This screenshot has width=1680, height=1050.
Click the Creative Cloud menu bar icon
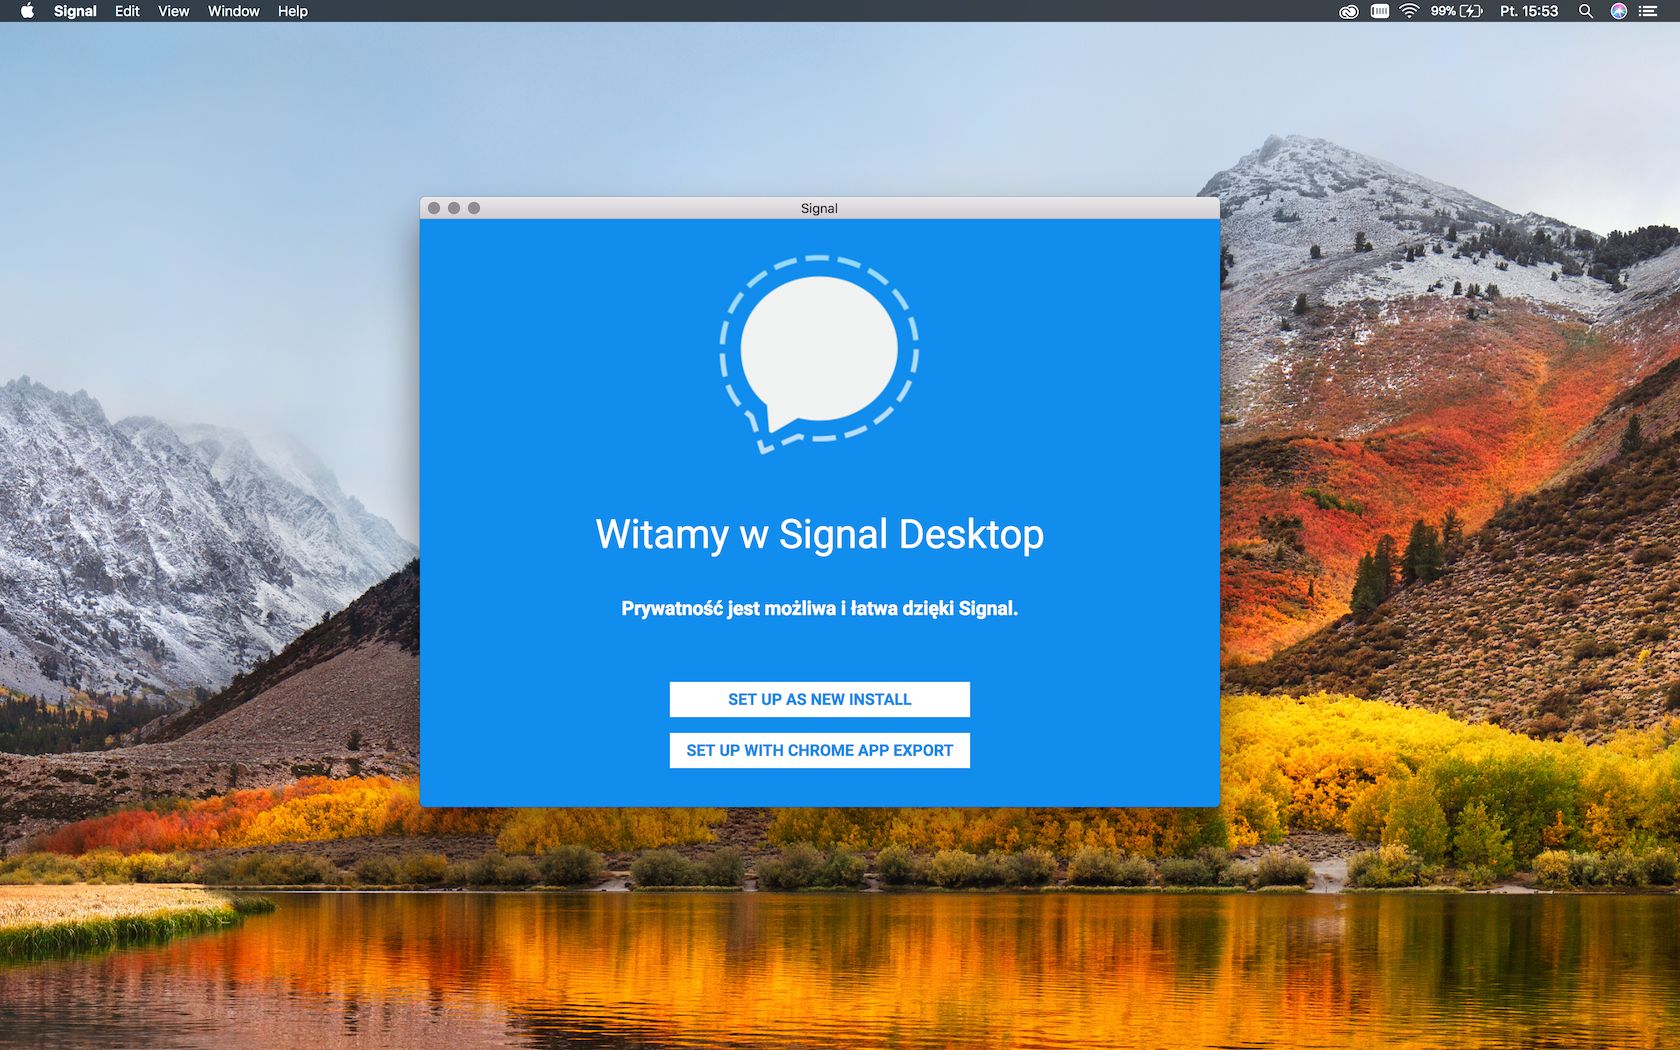(x=1348, y=11)
